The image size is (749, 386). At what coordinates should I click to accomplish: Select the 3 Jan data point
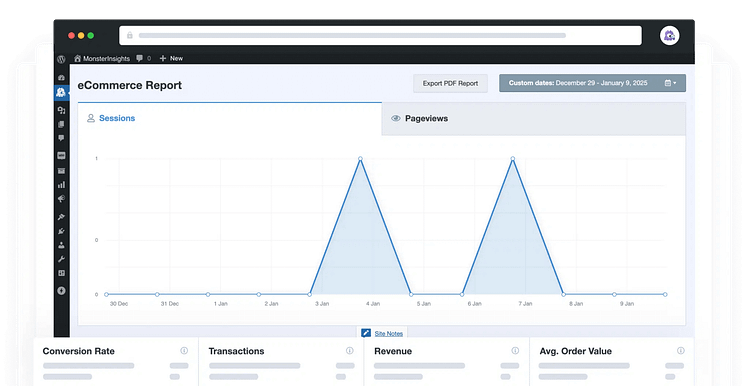(310, 294)
